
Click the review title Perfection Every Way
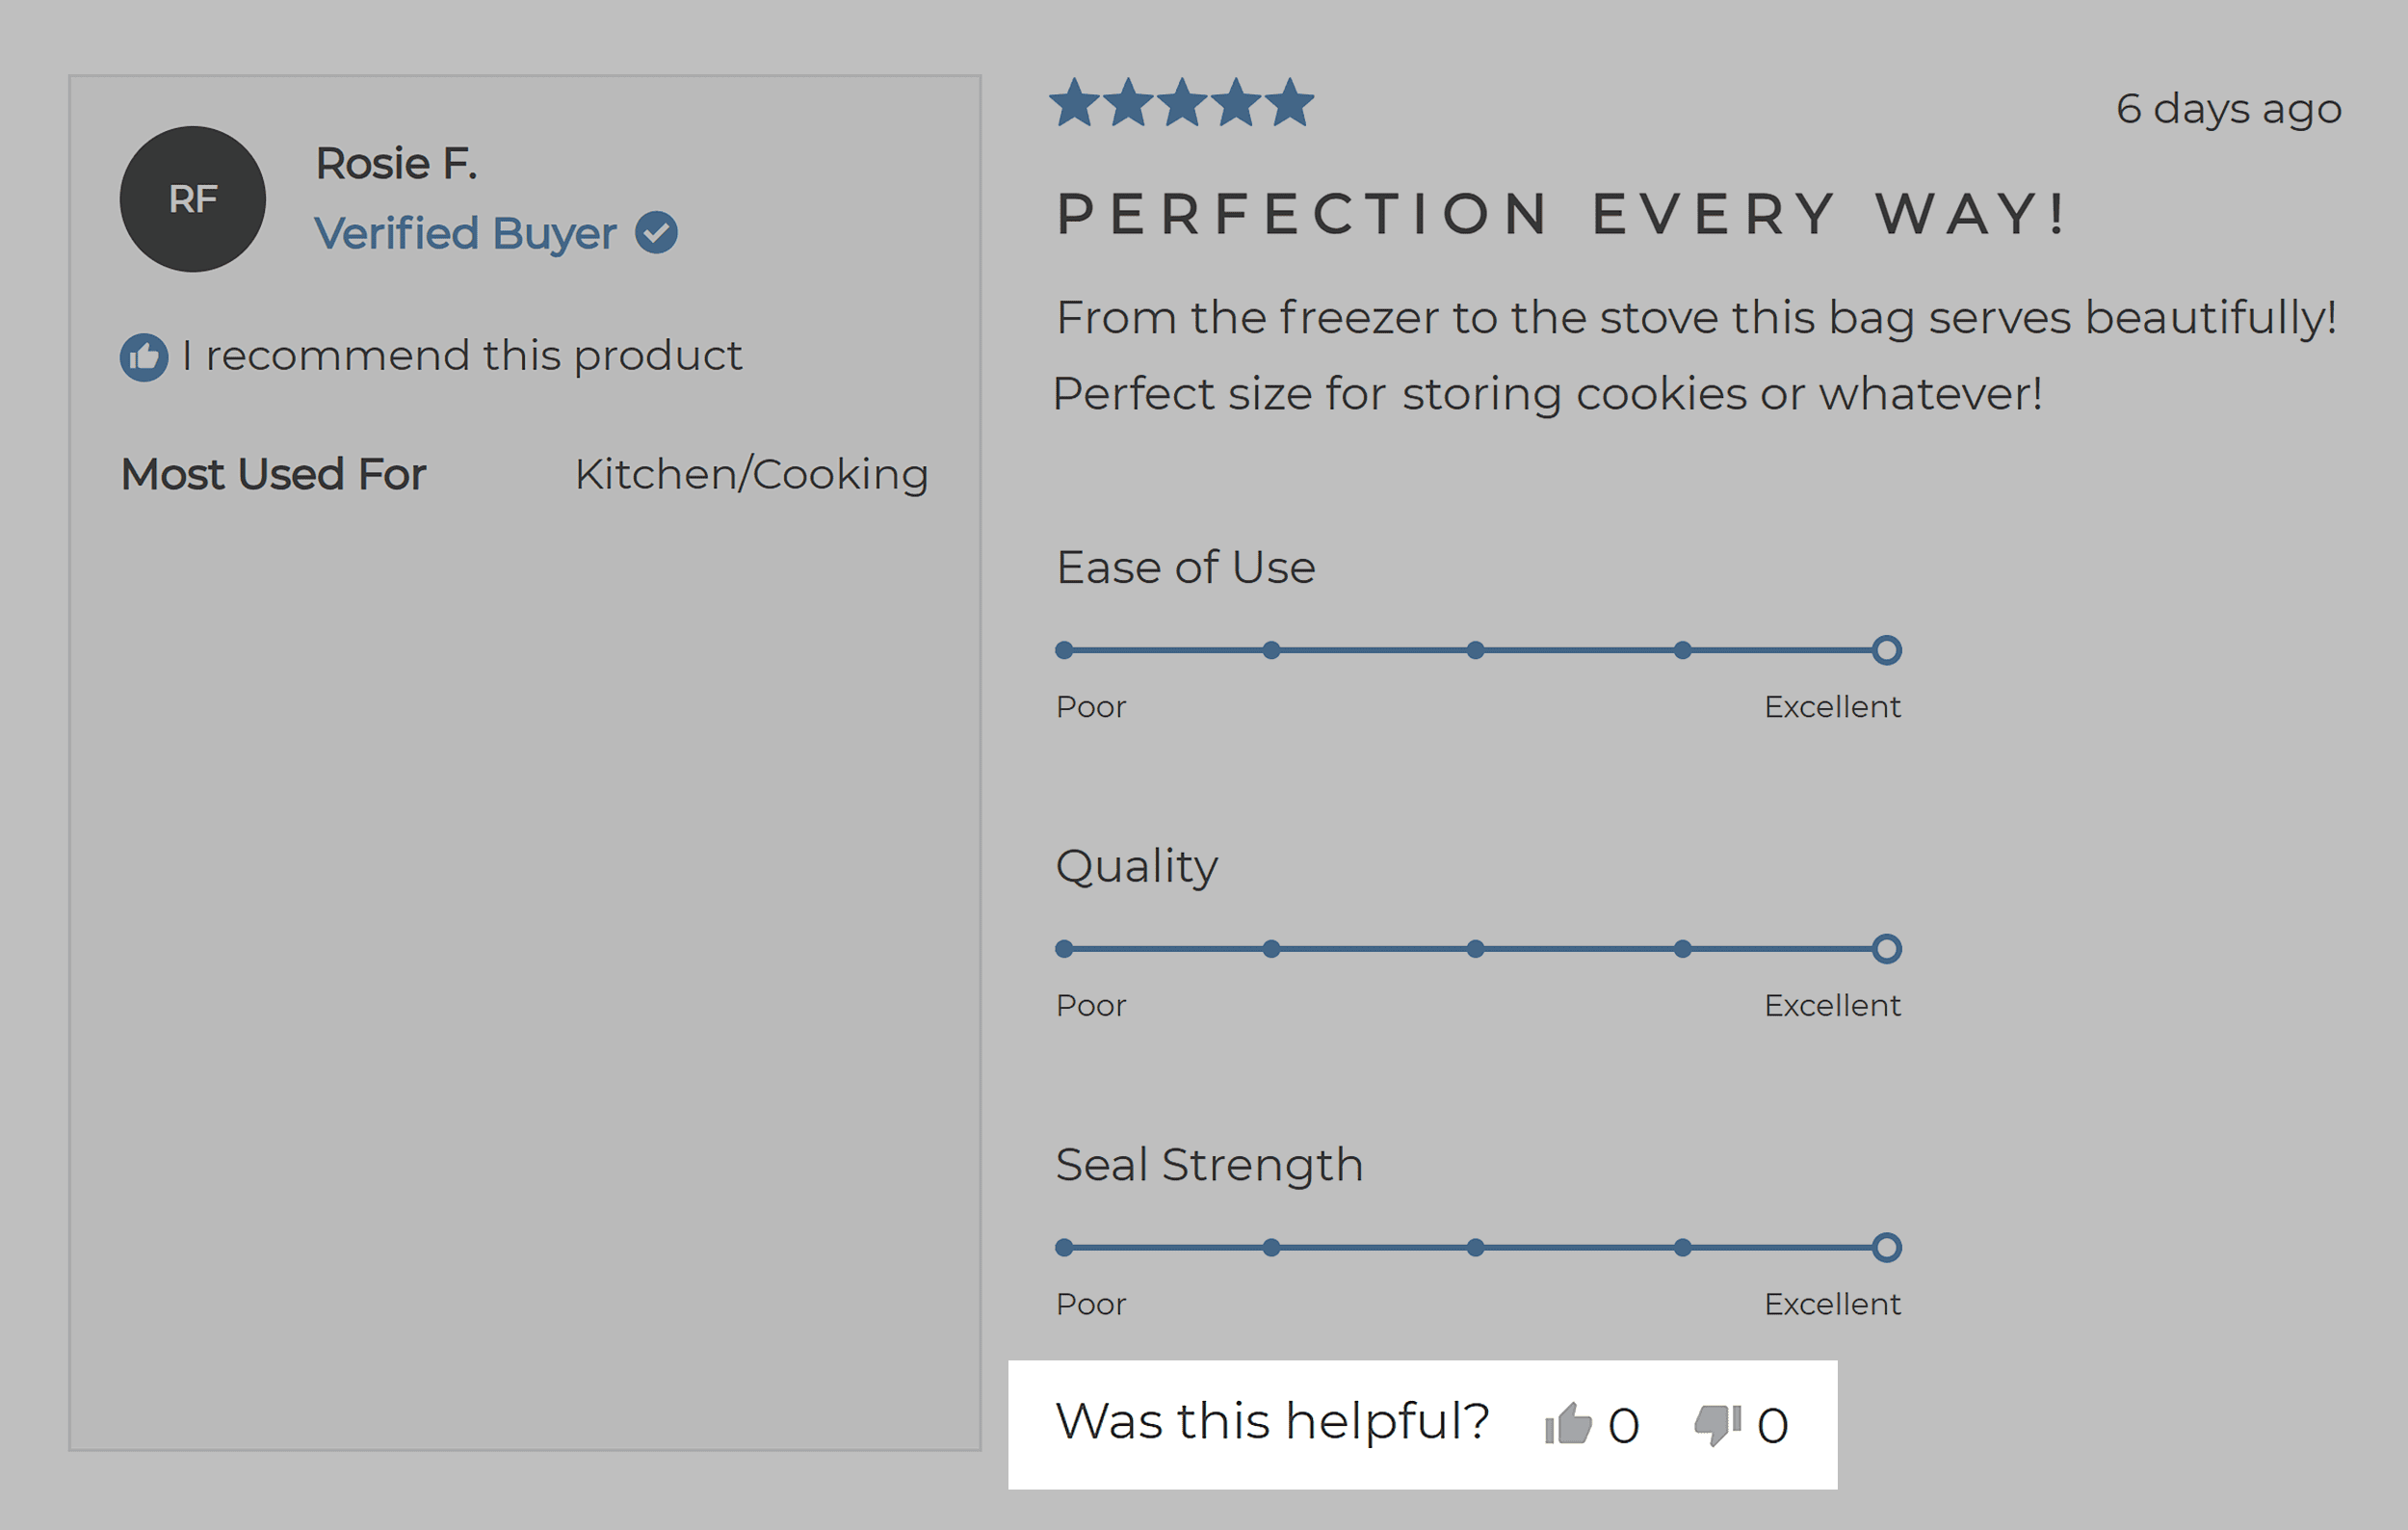point(1560,214)
